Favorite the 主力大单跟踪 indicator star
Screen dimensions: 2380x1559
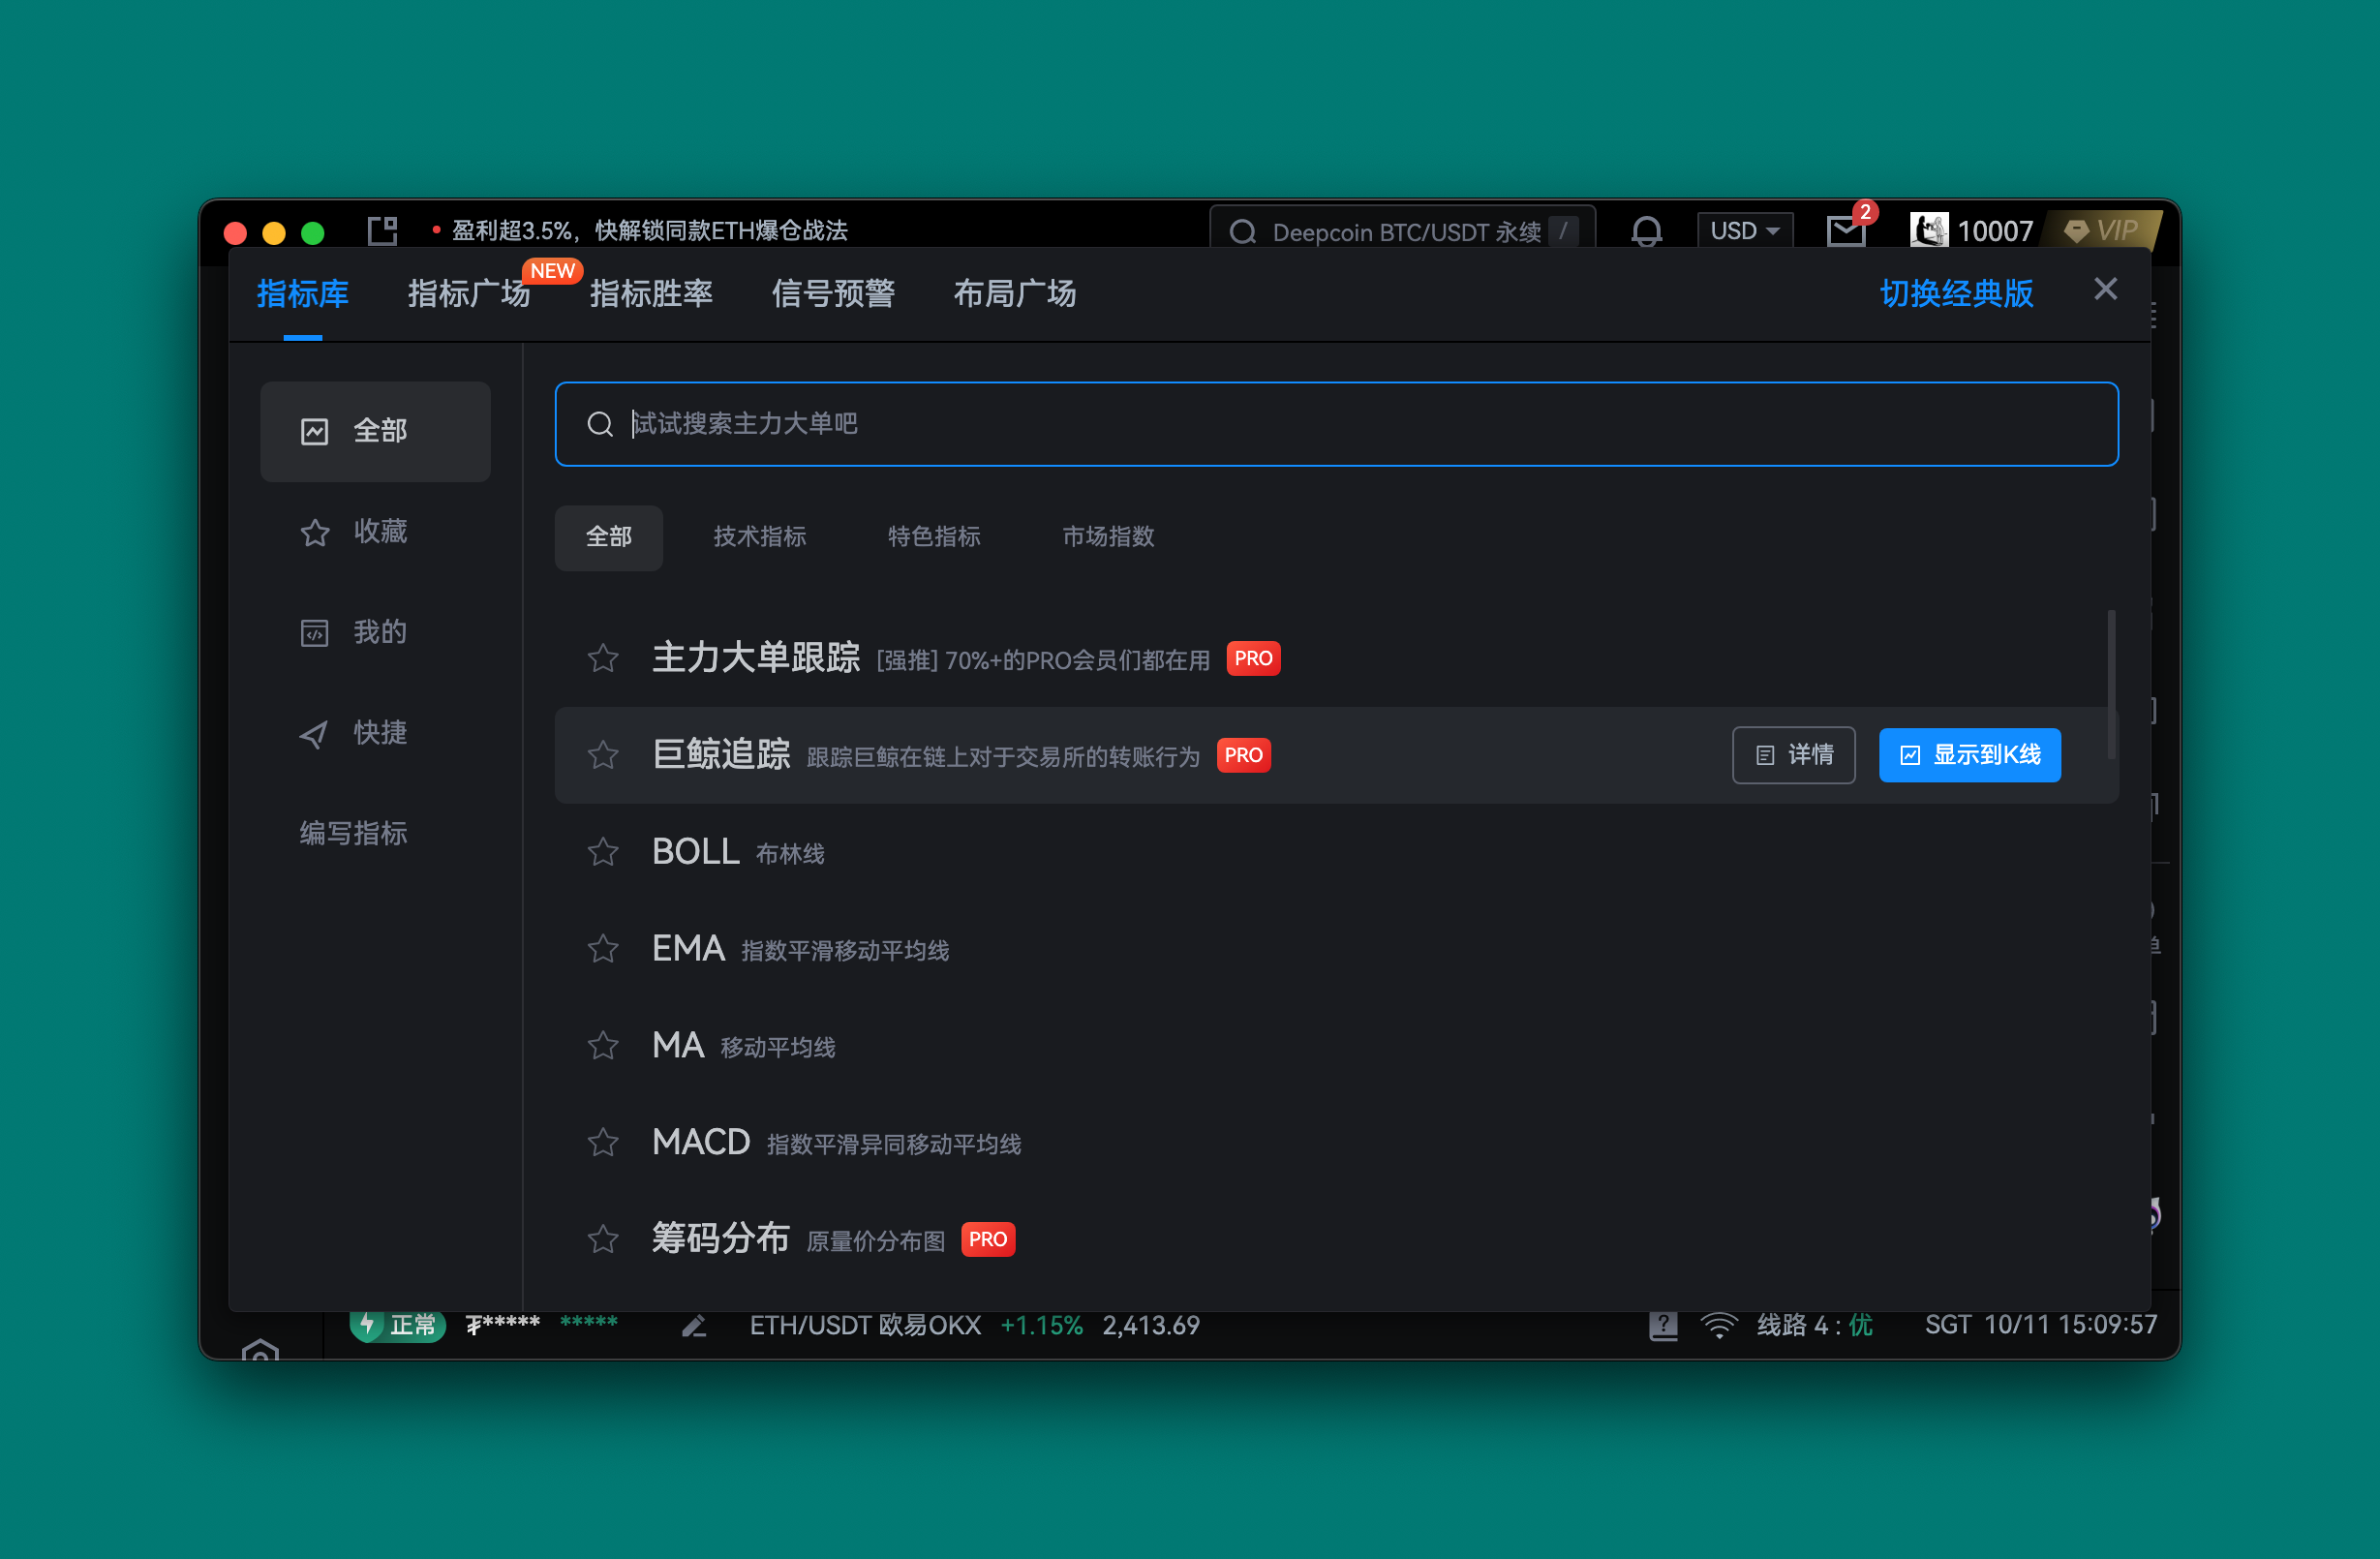pos(603,659)
